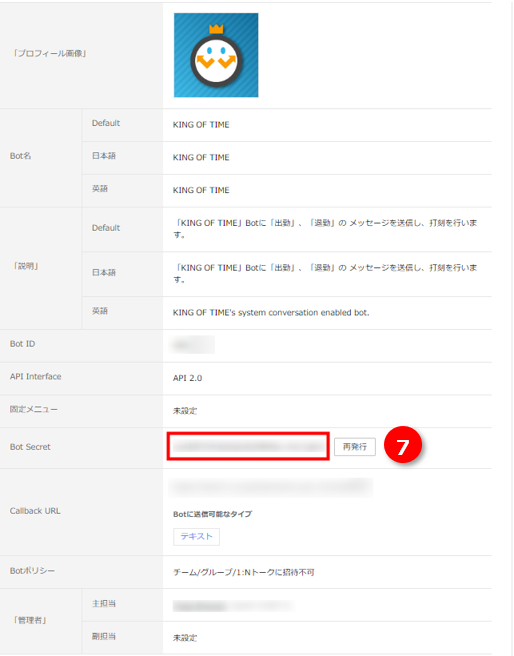Select the 日本語 Bot名 KING OF TIME text
The height and width of the screenshot is (656, 514).
pyautogui.click(x=201, y=157)
